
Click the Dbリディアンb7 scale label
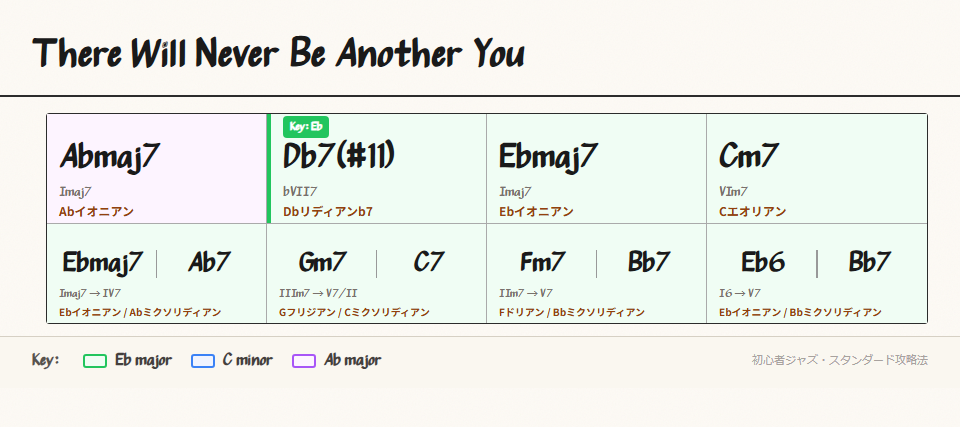pyautogui.click(x=328, y=212)
